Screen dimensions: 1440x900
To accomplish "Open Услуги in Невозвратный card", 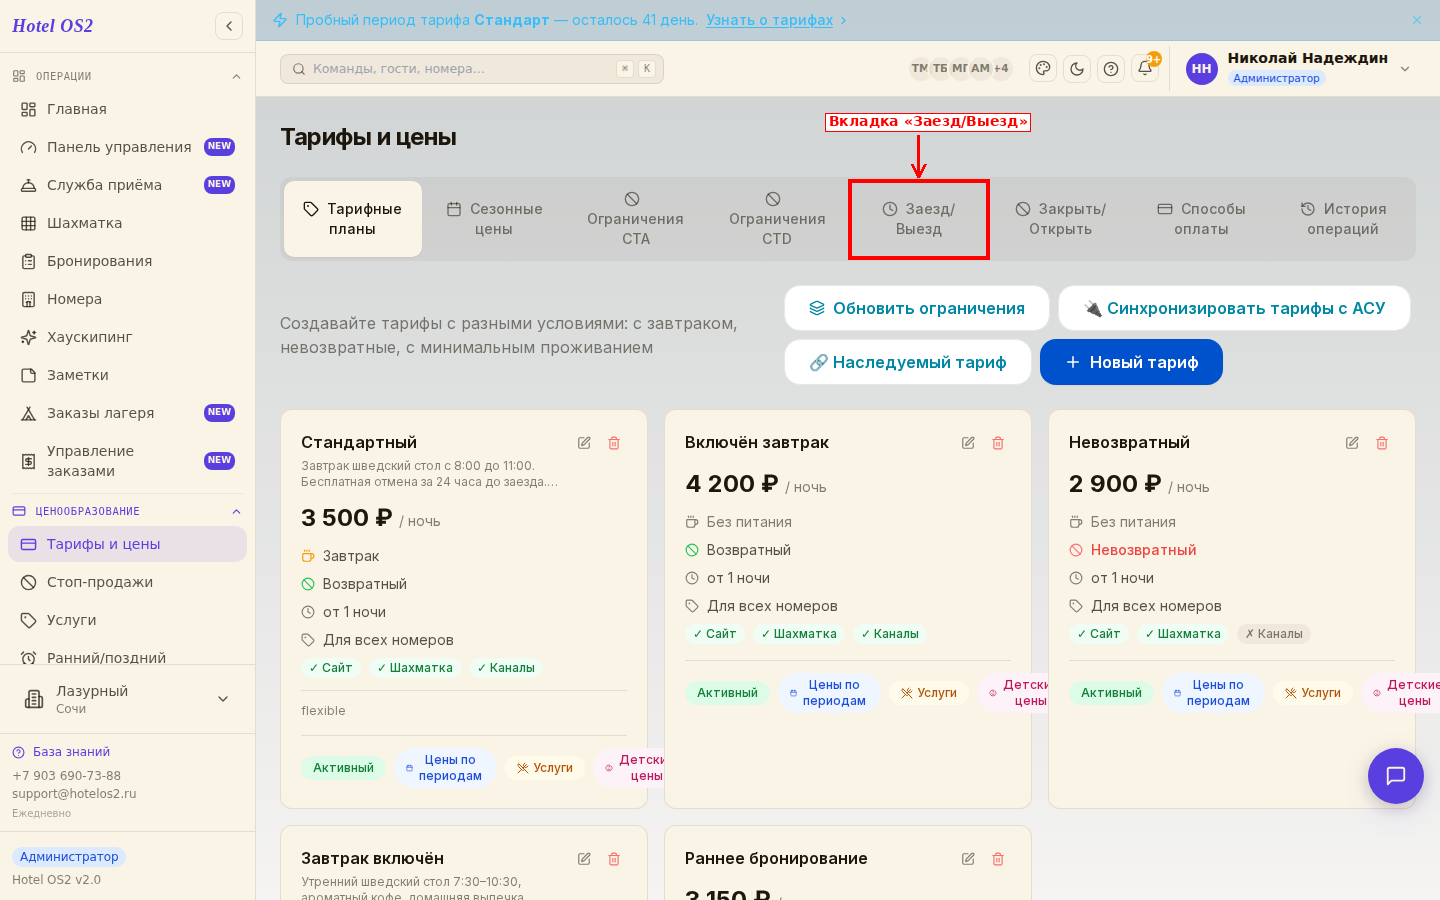I will 1313,693.
